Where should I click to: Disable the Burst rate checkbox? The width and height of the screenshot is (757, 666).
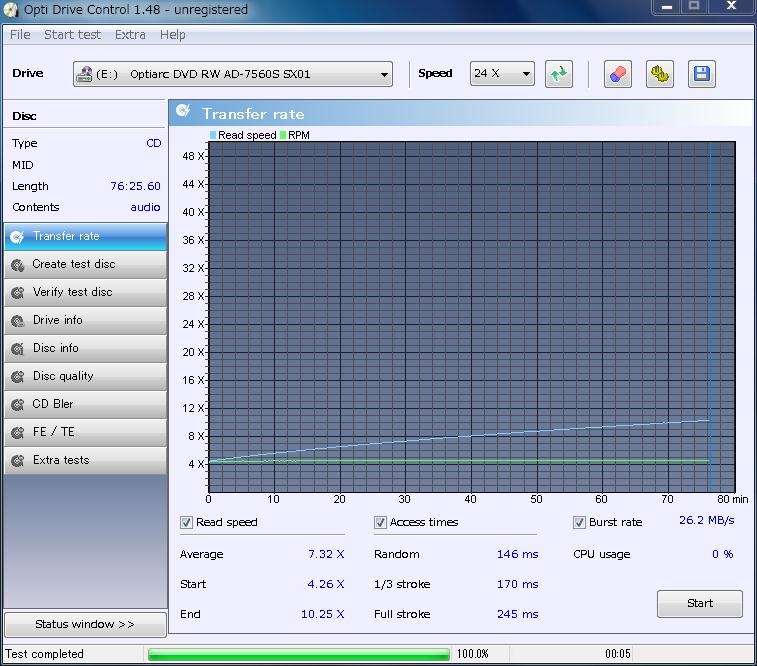(579, 522)
